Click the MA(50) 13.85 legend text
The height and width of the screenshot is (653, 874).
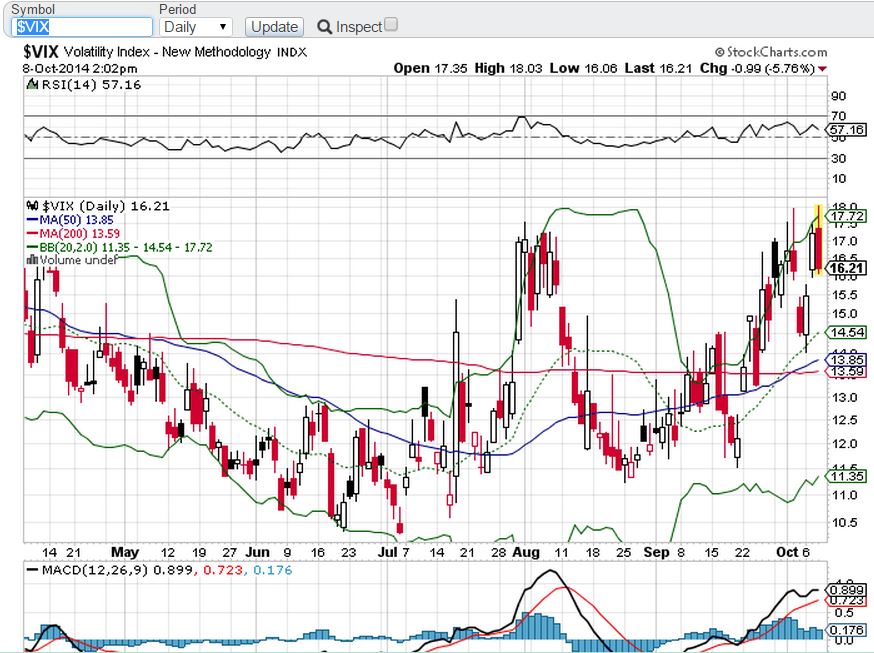click(x=76, y=220)
